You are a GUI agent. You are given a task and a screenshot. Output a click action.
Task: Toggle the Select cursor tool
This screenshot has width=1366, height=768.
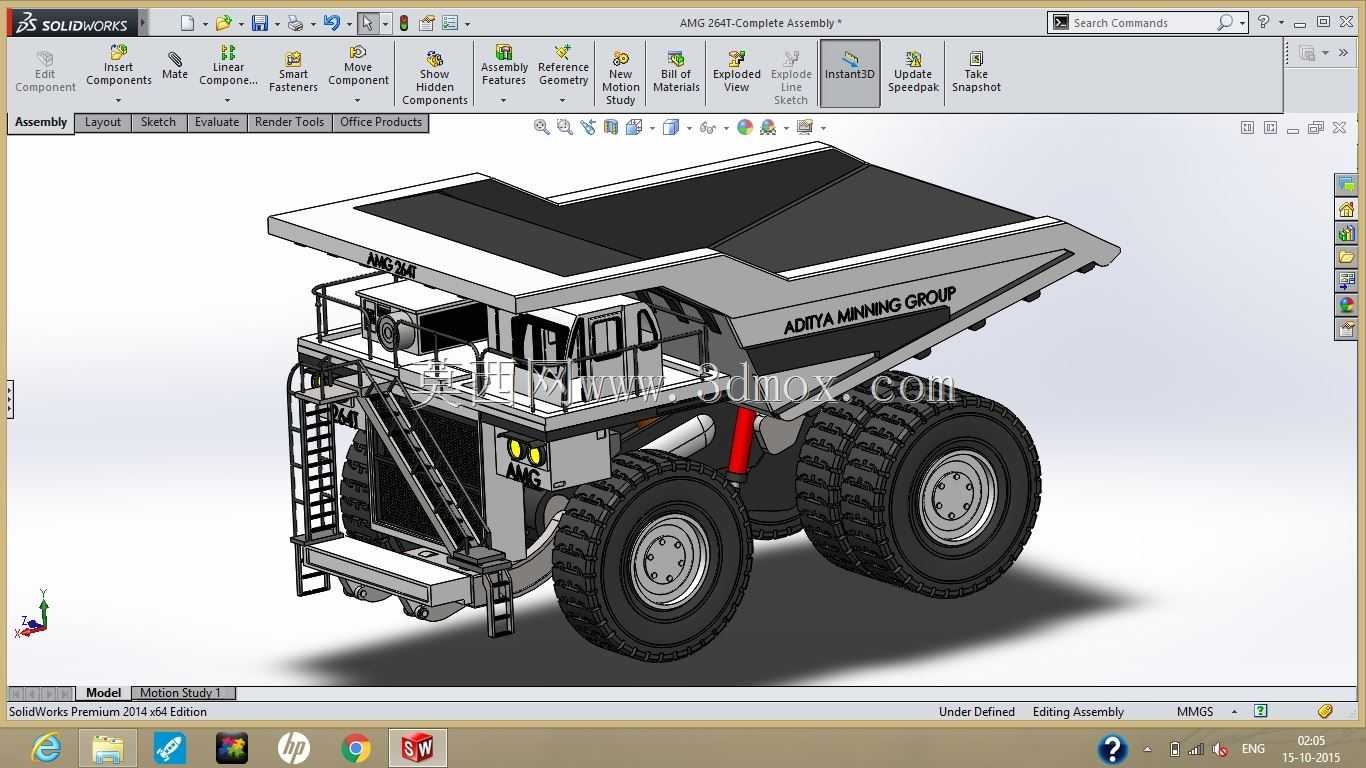(367, 23)
